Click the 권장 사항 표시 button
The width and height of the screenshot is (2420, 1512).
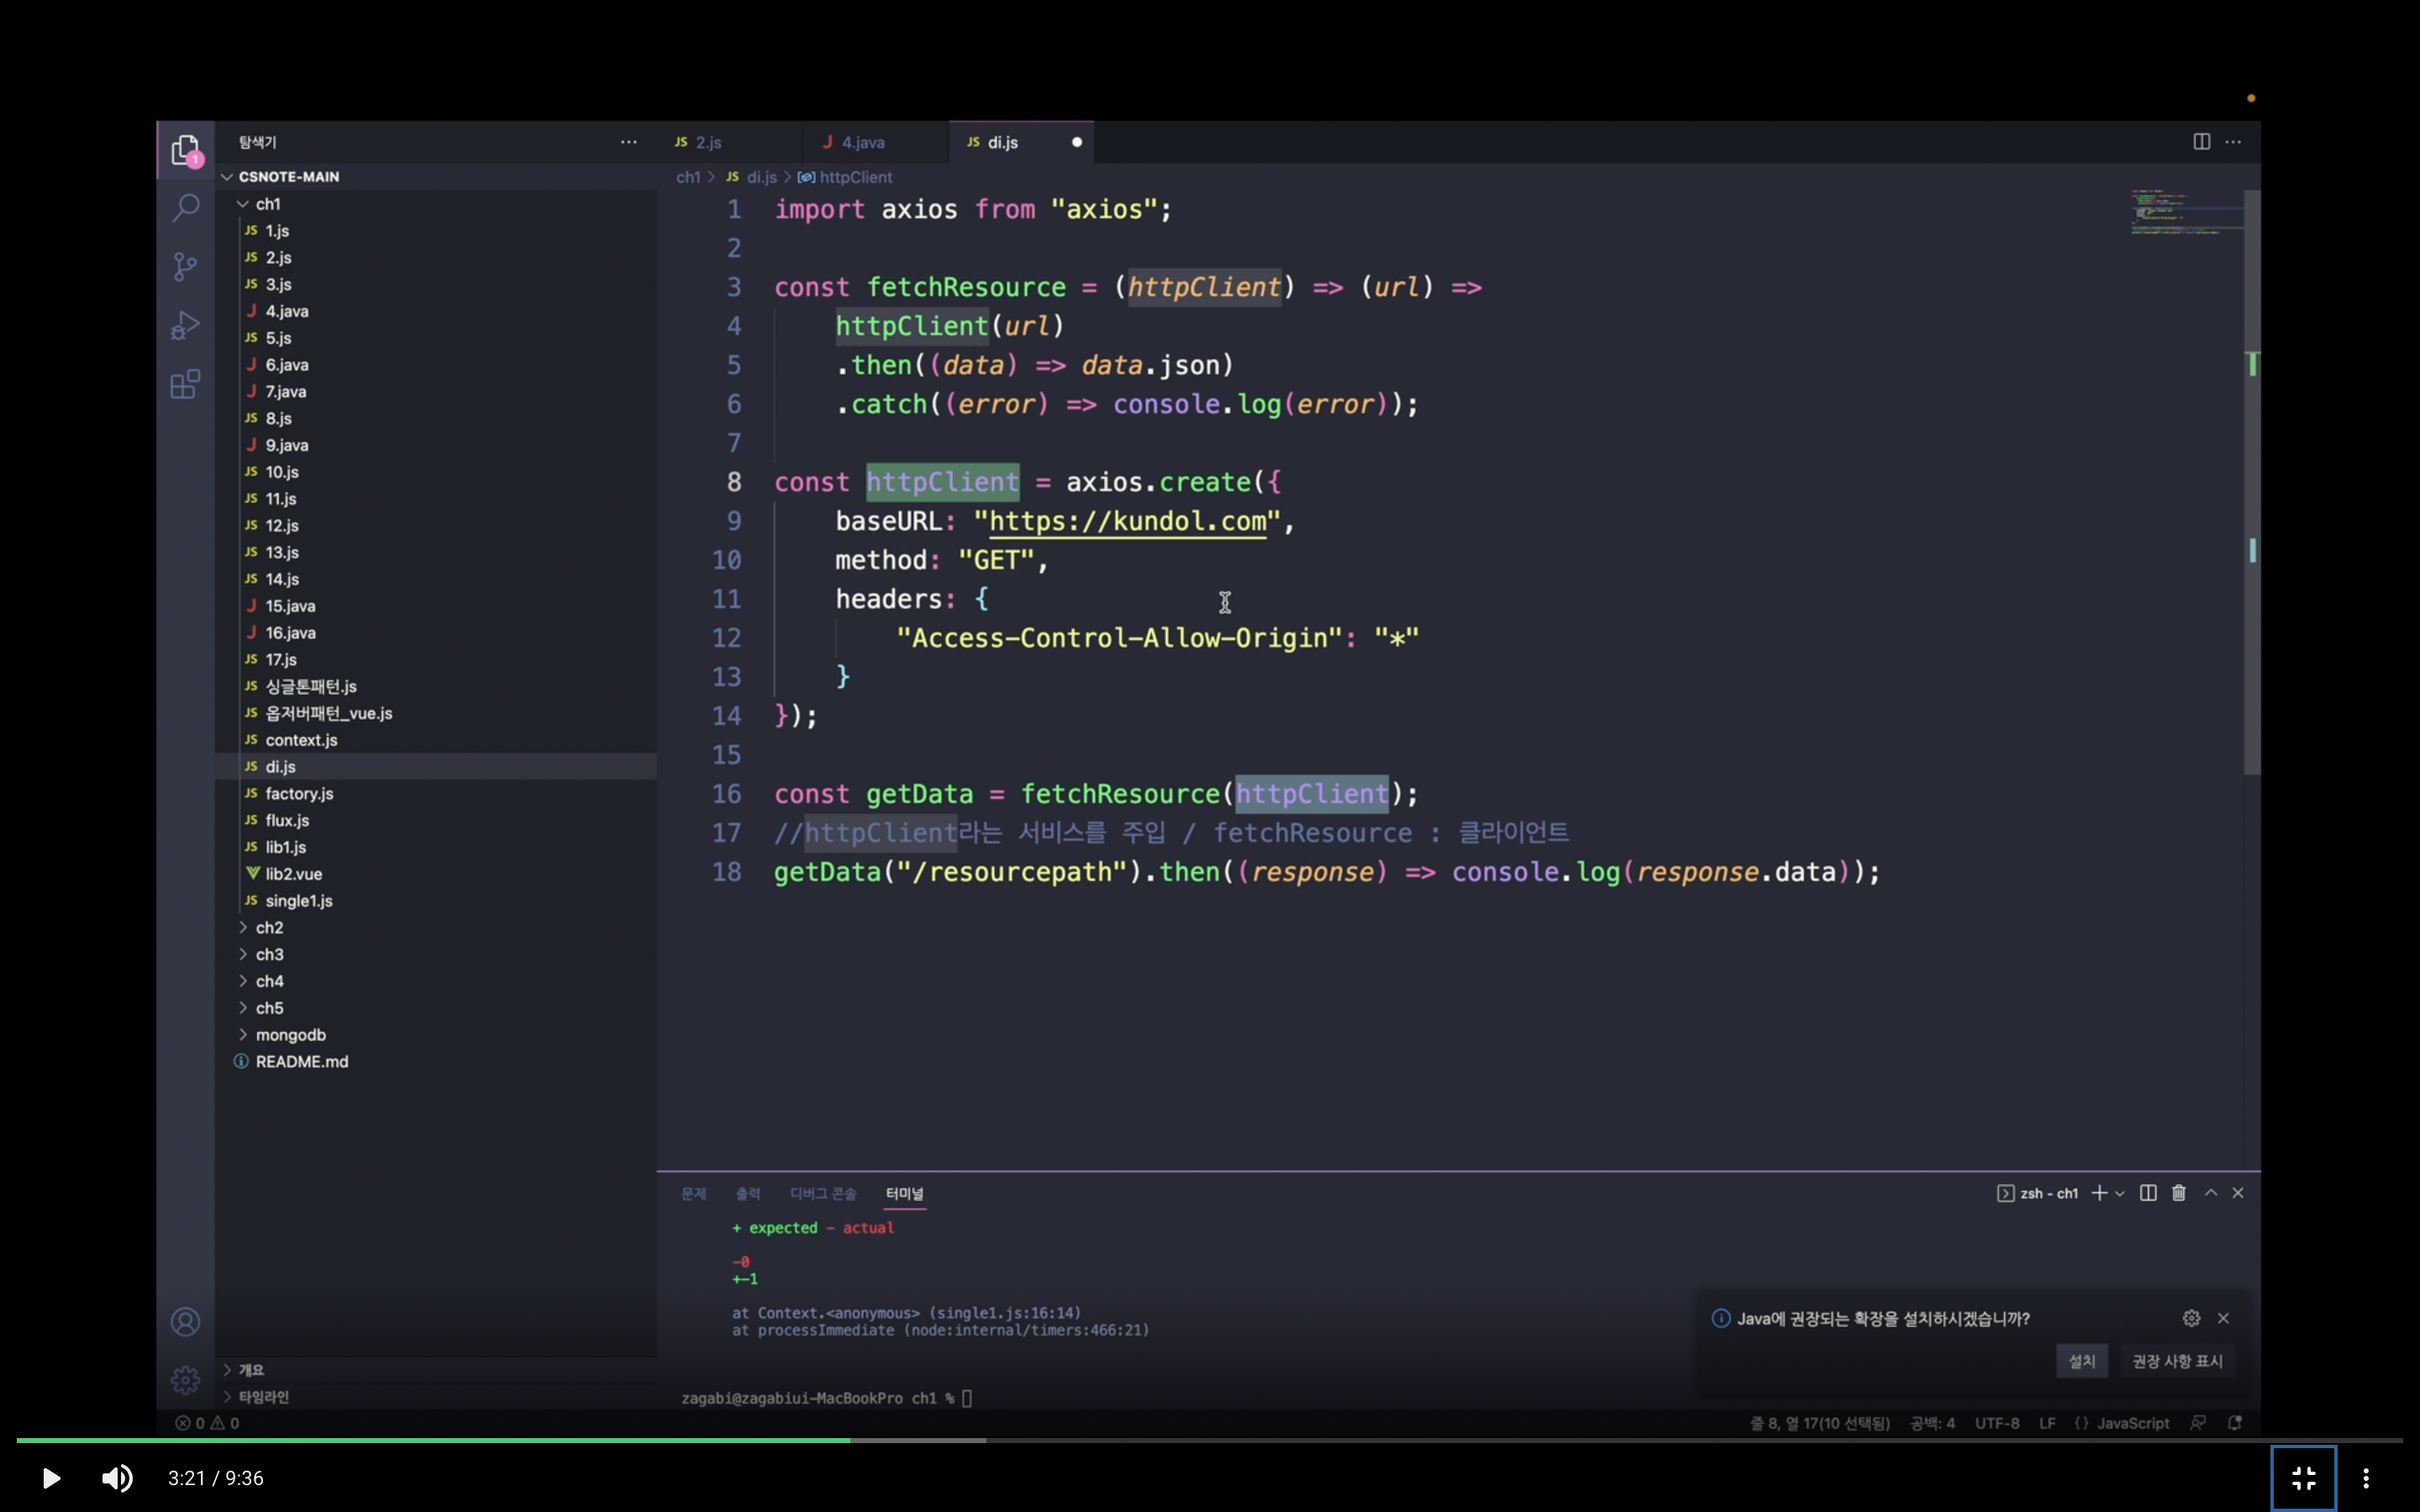[x=2177, y=1361]
